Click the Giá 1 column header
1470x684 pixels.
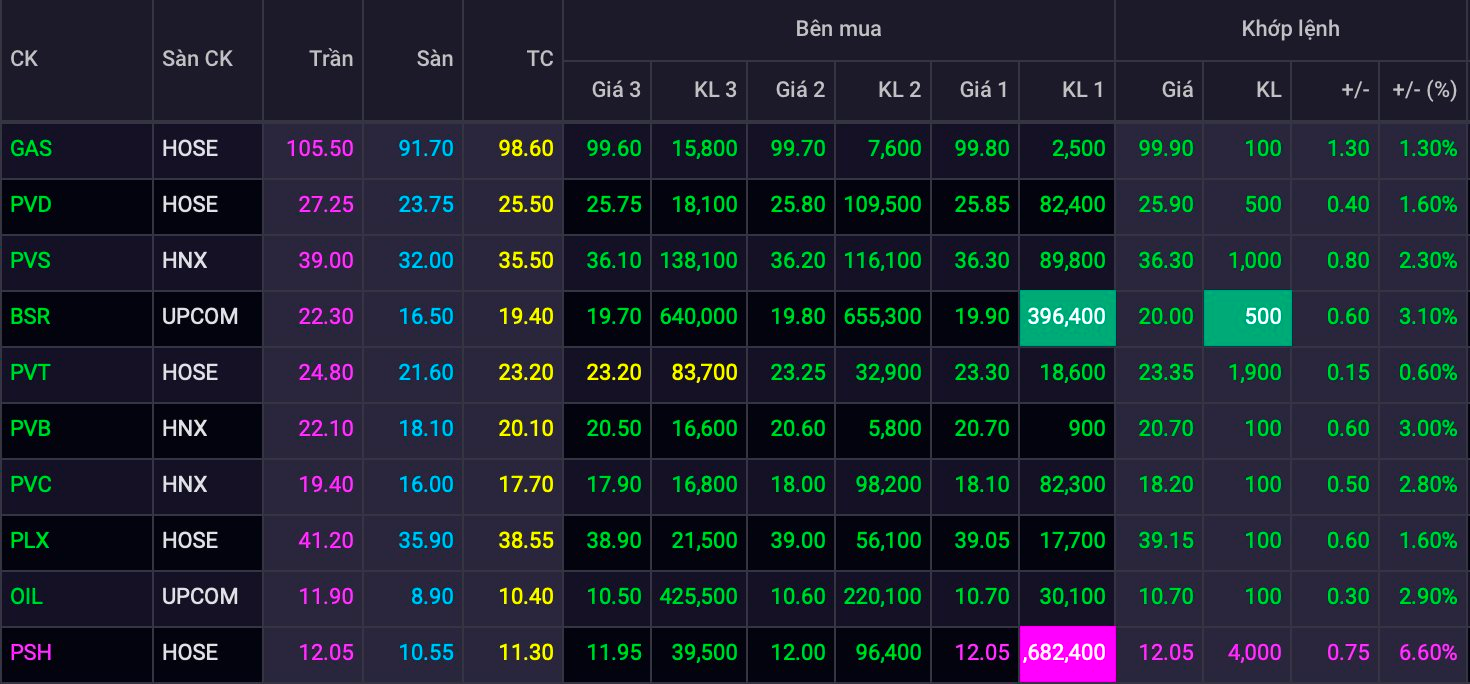[x=984, y=89]
